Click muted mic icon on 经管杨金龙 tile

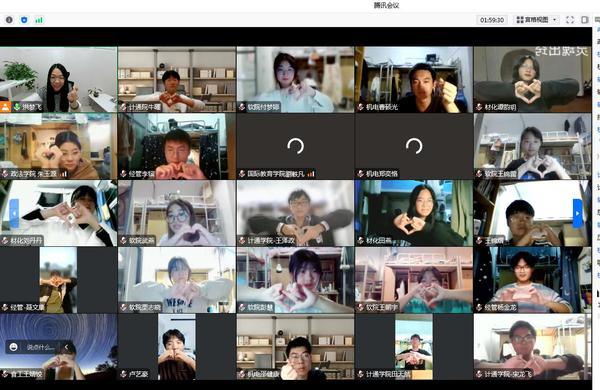click(479, 307)
